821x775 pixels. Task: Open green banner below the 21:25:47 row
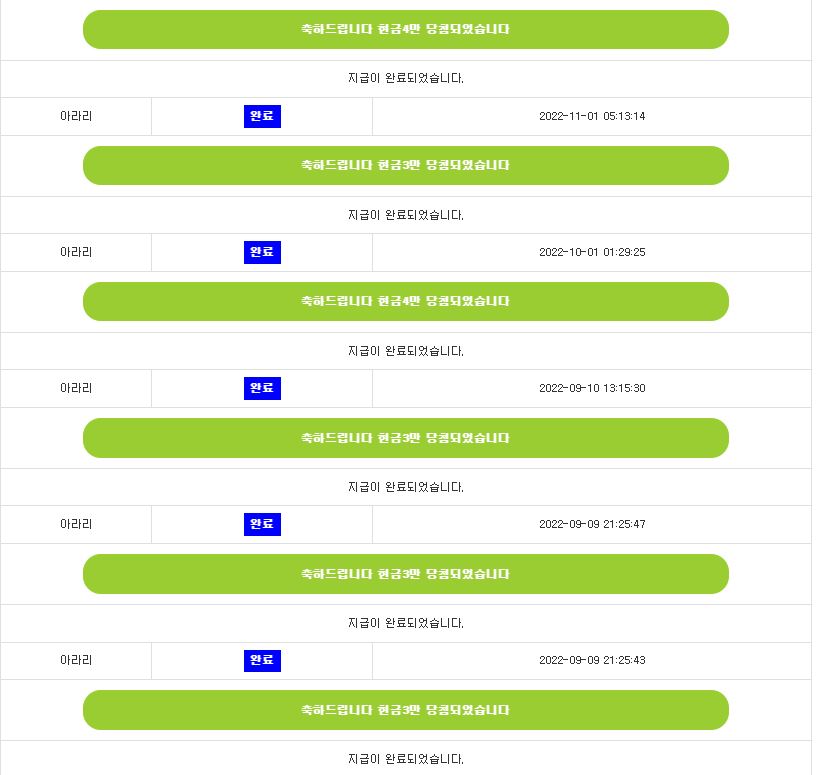(x=406, y=574)
